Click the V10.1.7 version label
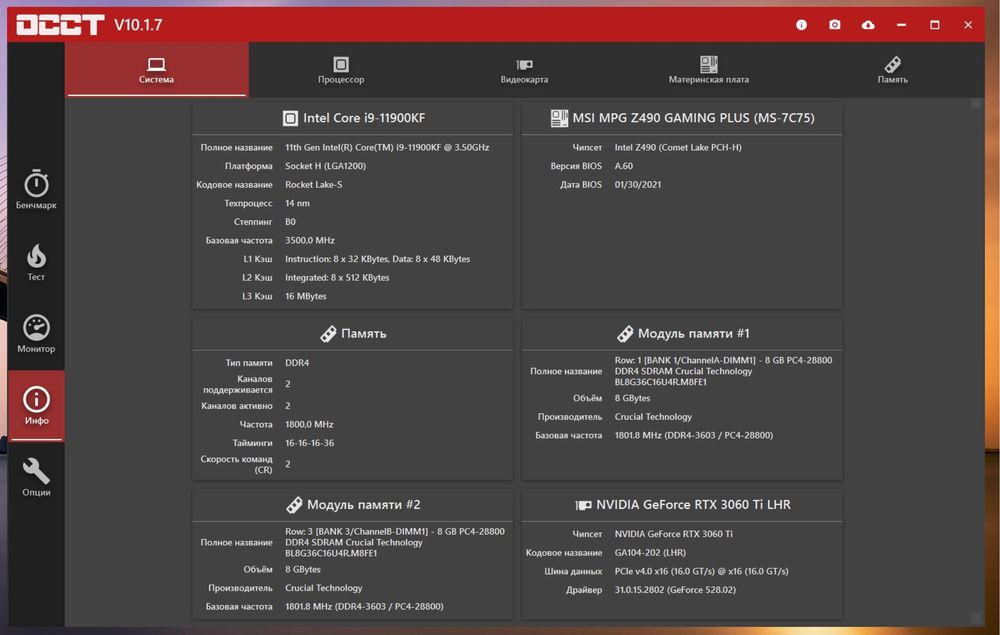This screenshot has width=1000, height=635. (x=138, y=25)
